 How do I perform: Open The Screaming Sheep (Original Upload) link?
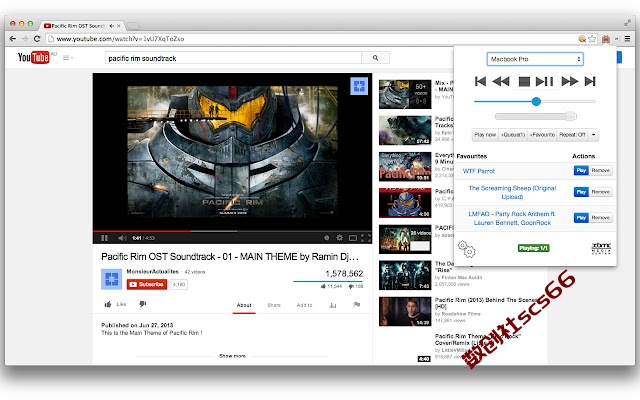click(x=512, y=192)
